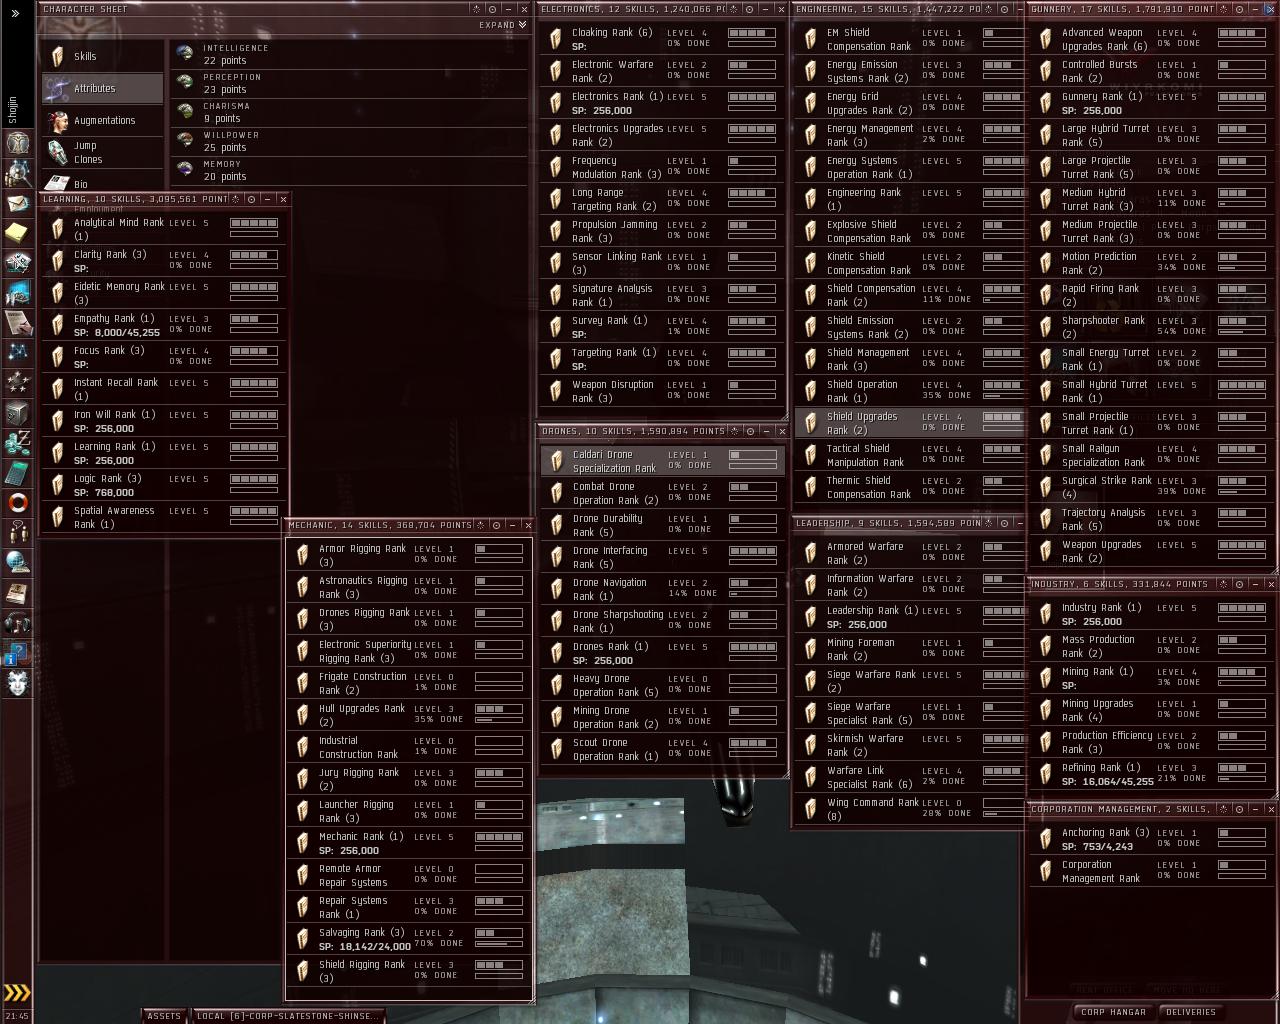
Task: Open the lifebuoy help icon in sidebar
Action: tap(17, 503)
